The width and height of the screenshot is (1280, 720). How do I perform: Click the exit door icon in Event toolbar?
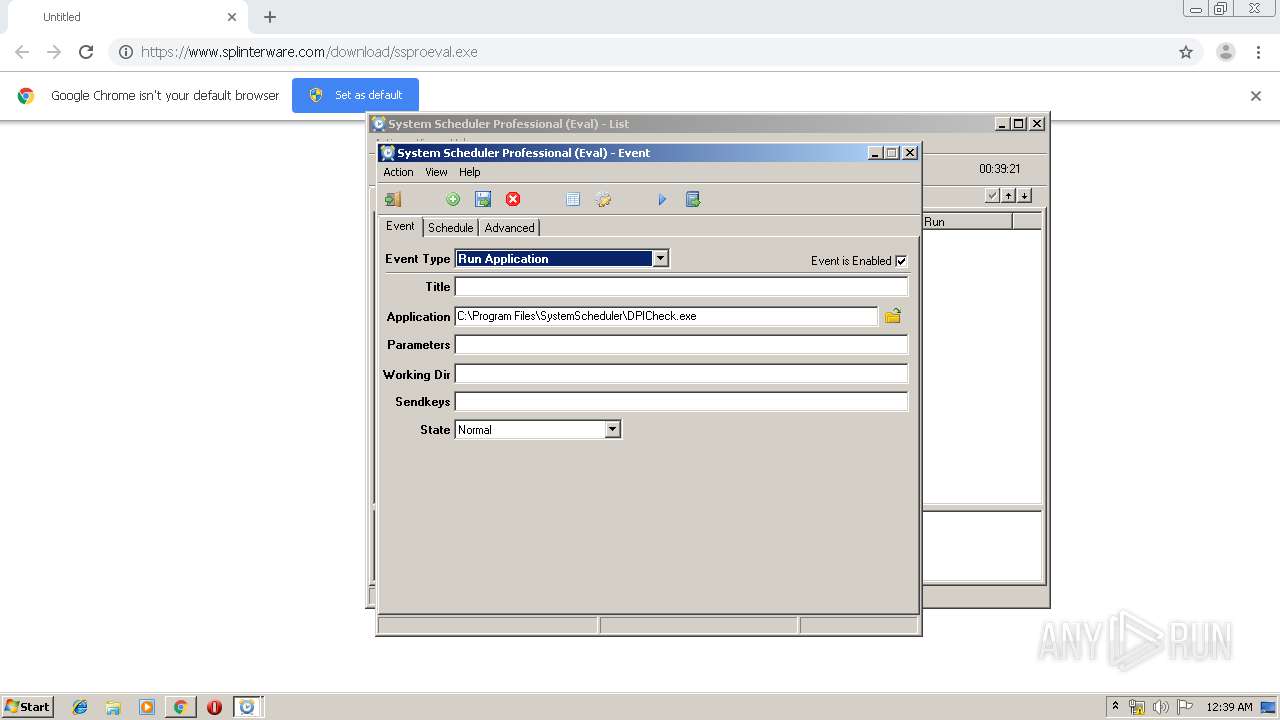click(x=393, y=199)
